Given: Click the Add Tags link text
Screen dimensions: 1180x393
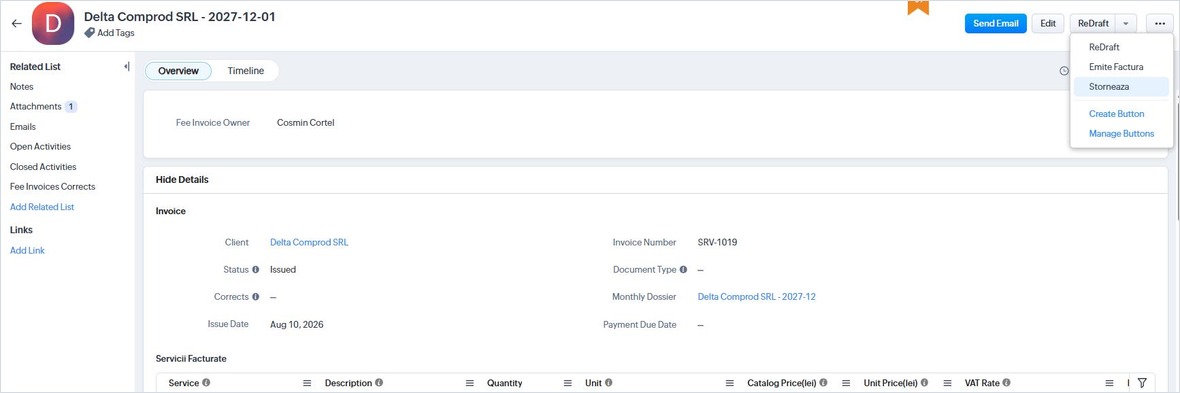Looking at the screenshot, I should pyautogui.click(x=116, y=33).
